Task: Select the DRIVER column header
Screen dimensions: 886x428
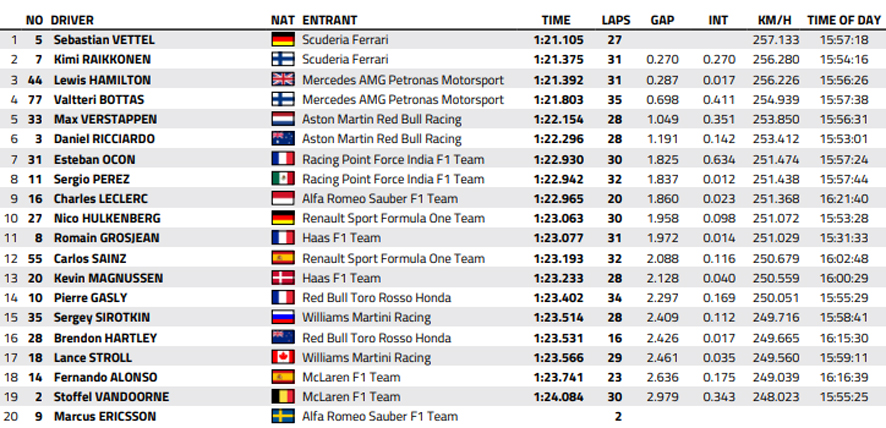Action: pyautogui.click(x=72, y=20)
